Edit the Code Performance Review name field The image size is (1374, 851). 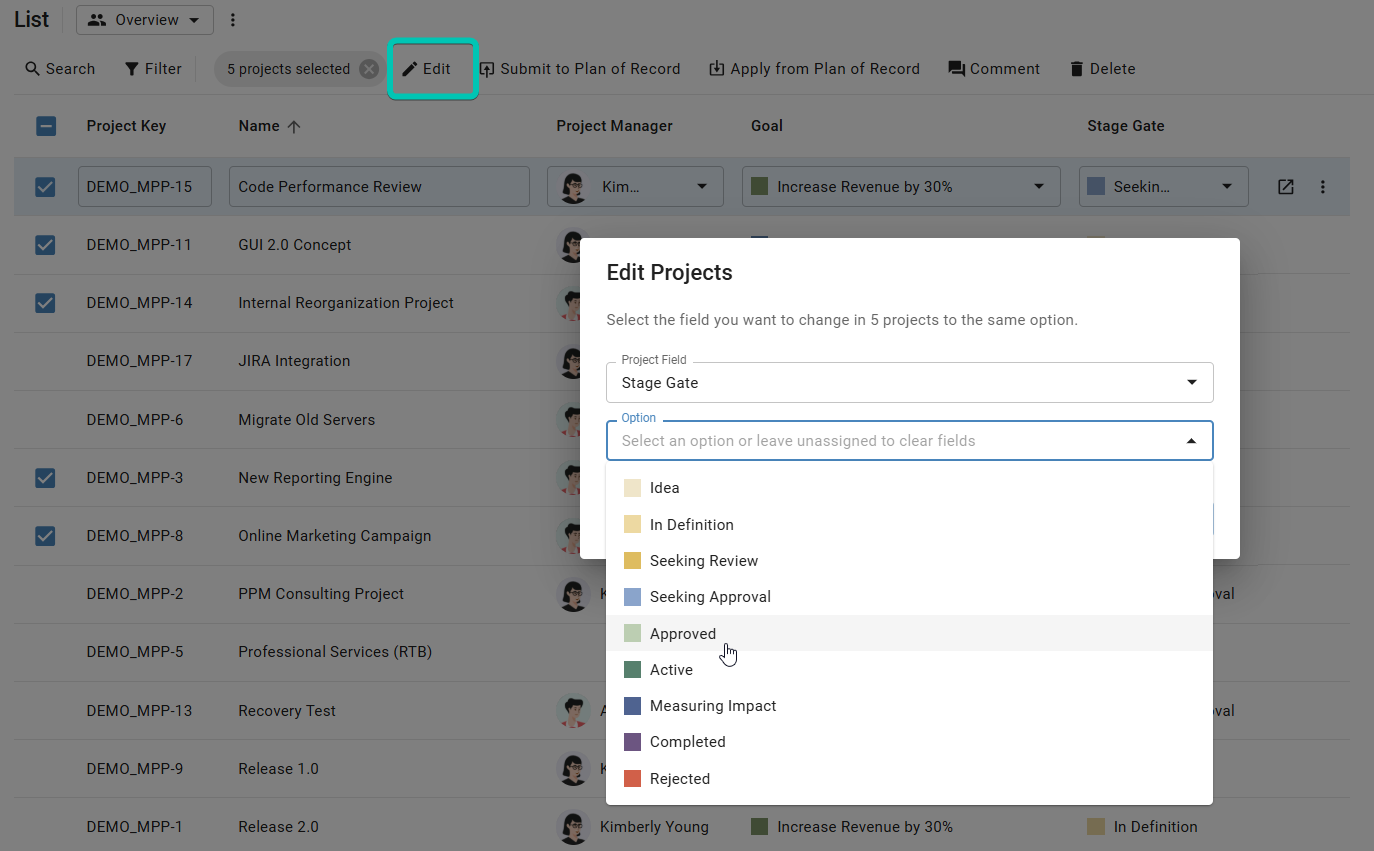(379, 187)
